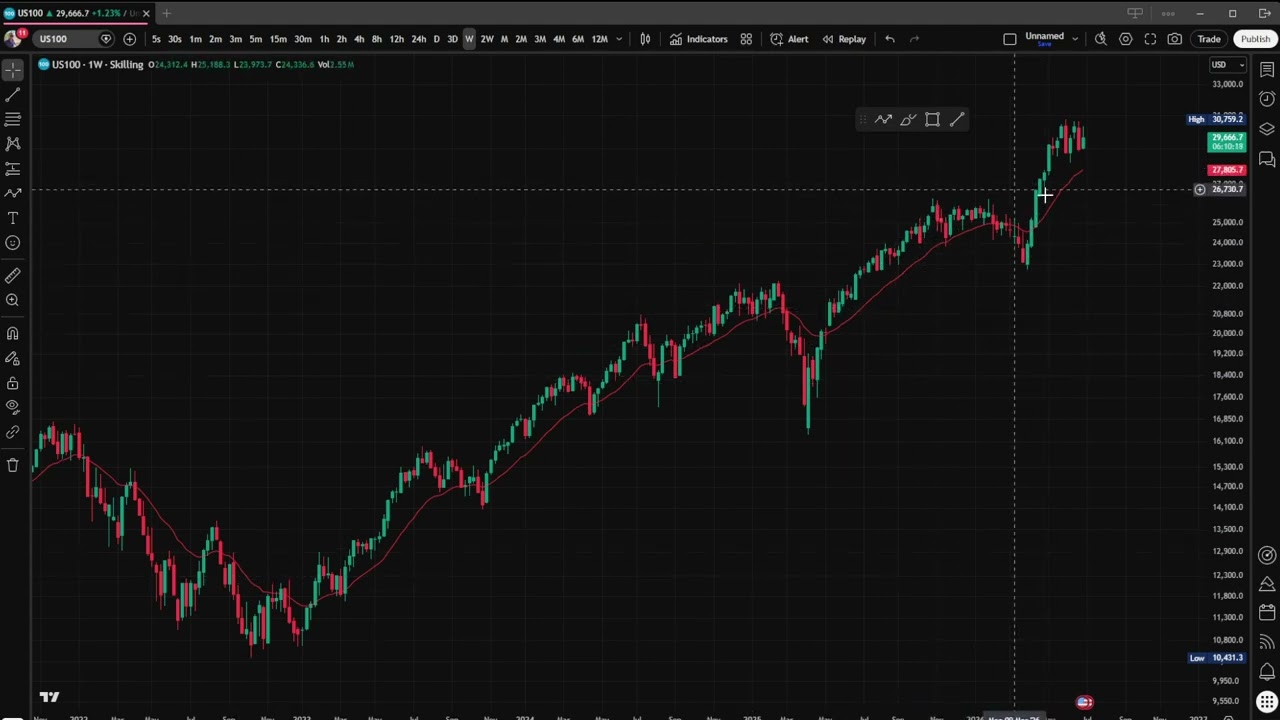Select the 12M timeframe

(599, 39)
